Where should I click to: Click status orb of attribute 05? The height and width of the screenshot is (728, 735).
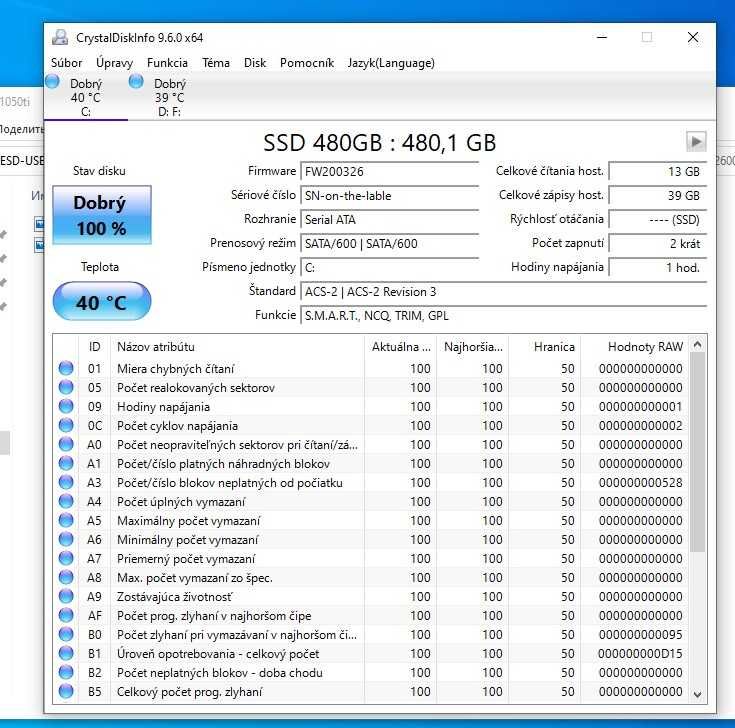66,387
